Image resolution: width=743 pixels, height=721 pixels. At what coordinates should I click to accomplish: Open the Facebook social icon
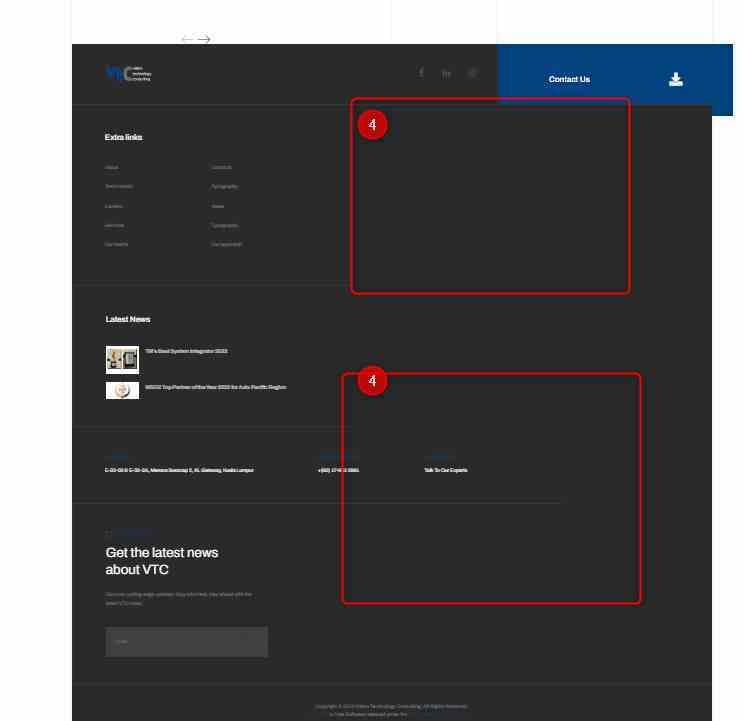point(421,72)
